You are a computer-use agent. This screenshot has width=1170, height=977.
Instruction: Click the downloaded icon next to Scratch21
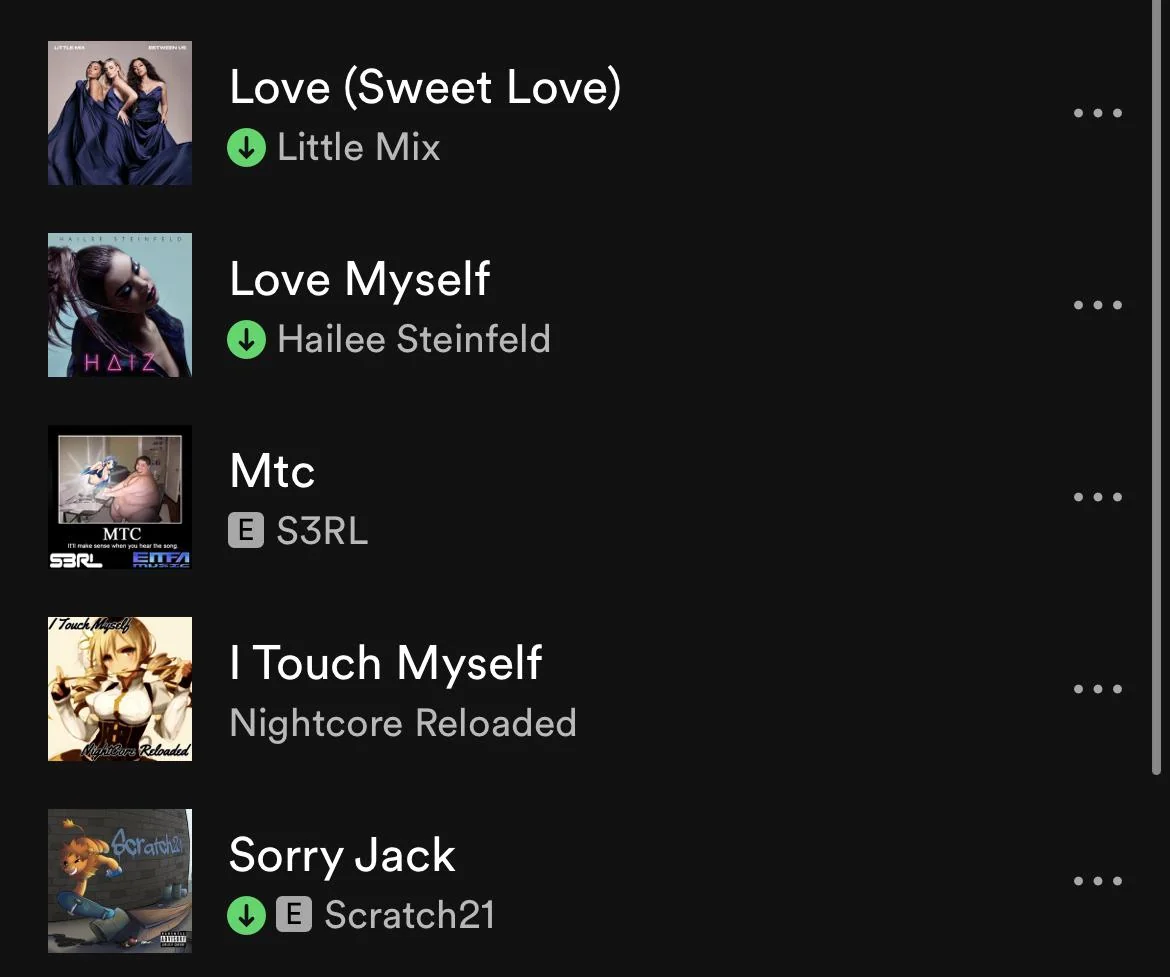click(246, 914)
